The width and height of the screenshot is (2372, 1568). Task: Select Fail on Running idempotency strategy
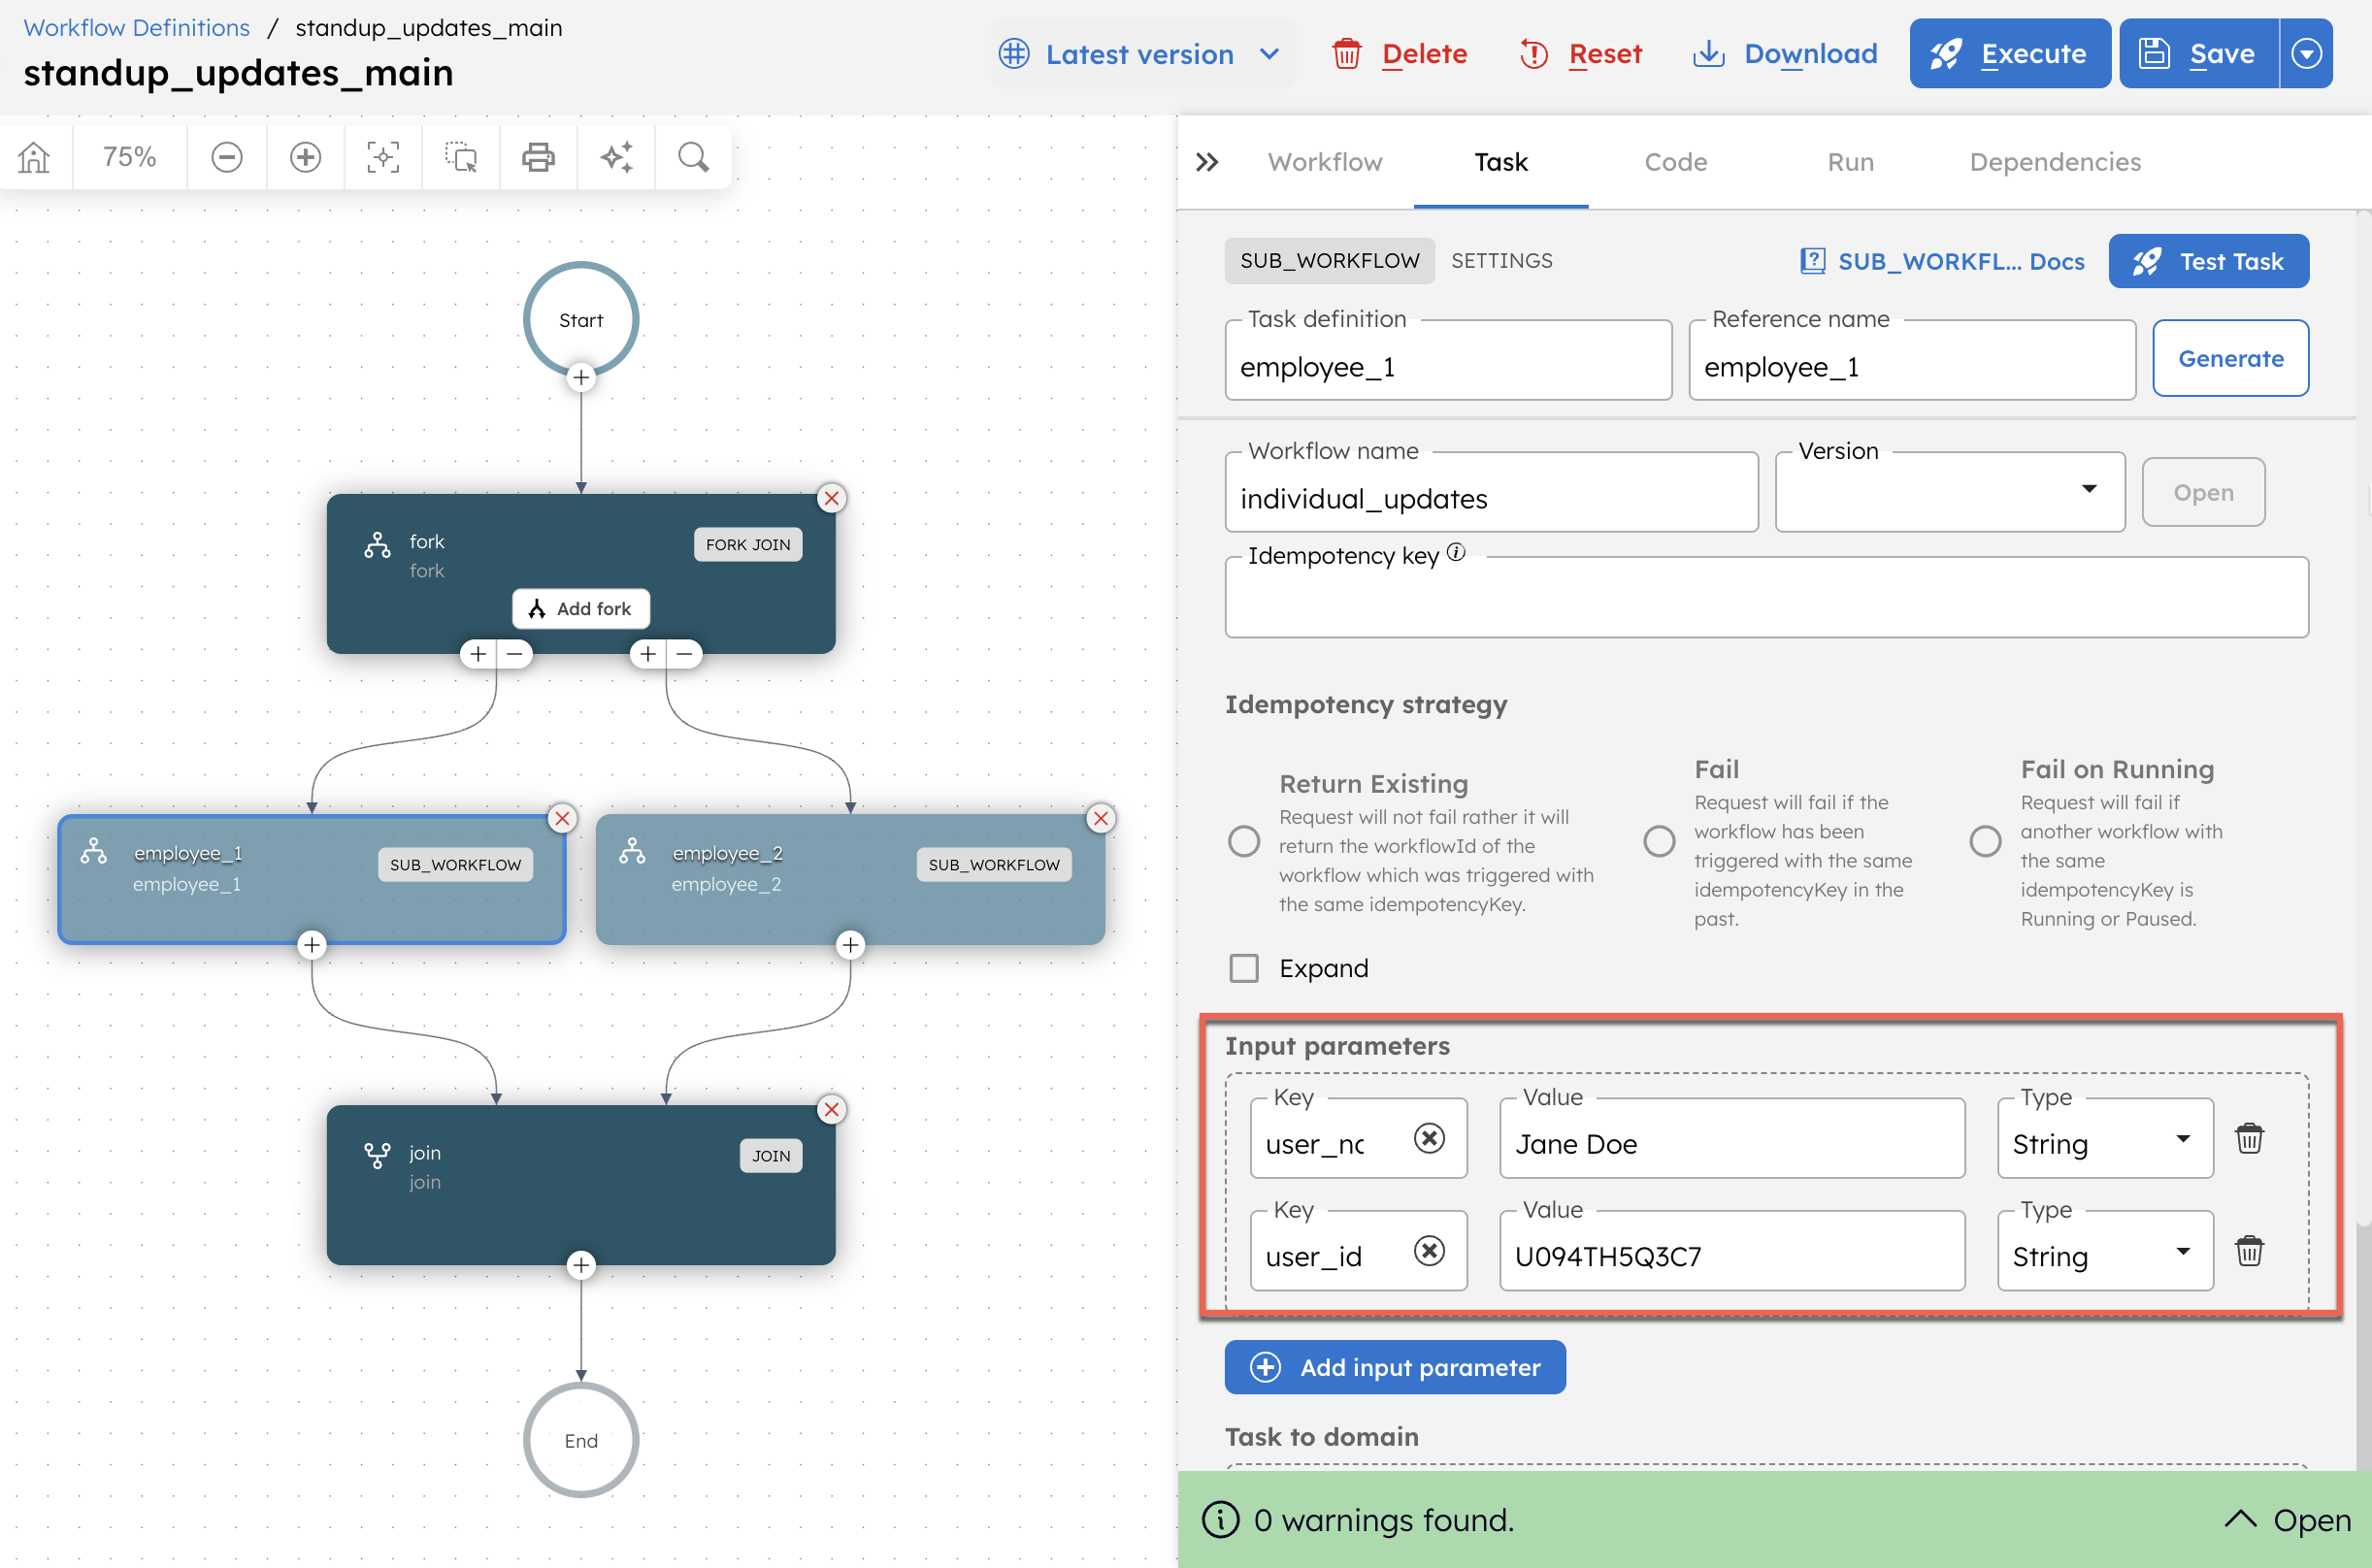[1984, 841]
